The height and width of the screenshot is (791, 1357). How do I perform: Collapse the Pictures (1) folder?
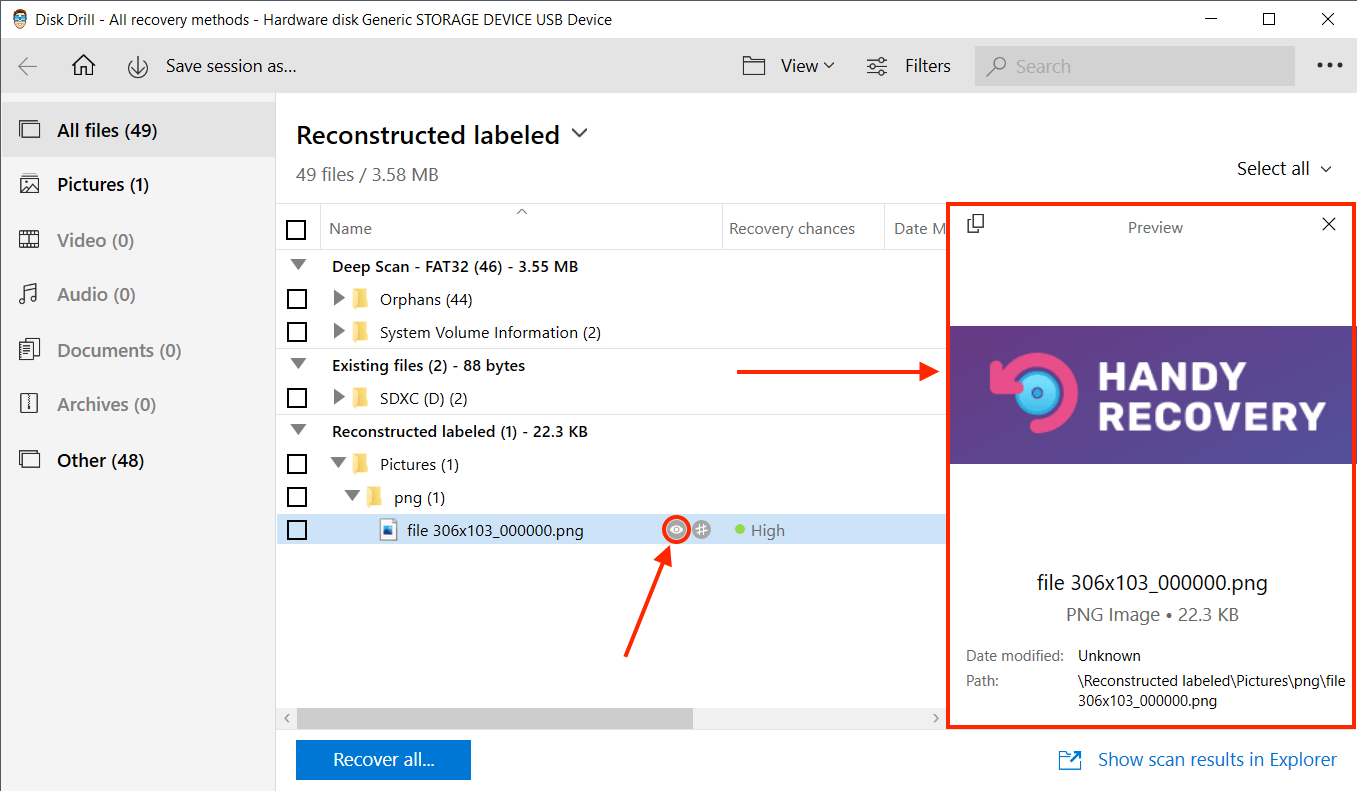point(338,464)
